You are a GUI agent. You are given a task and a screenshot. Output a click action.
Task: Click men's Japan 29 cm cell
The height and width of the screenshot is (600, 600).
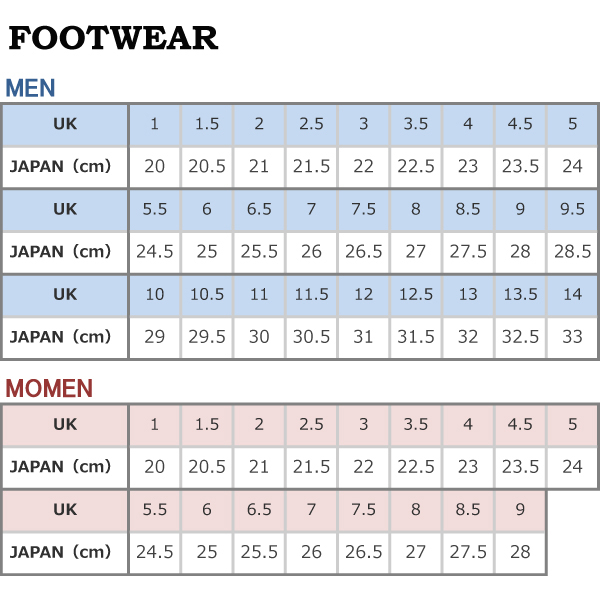[x=155, y=337]
